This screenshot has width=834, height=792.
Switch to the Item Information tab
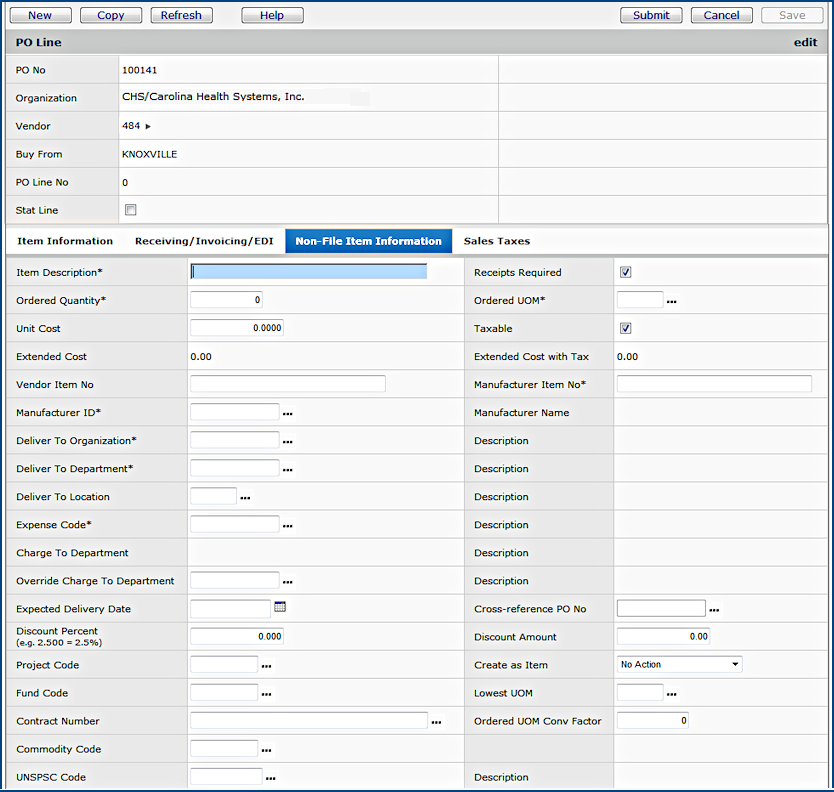[65, 241]
